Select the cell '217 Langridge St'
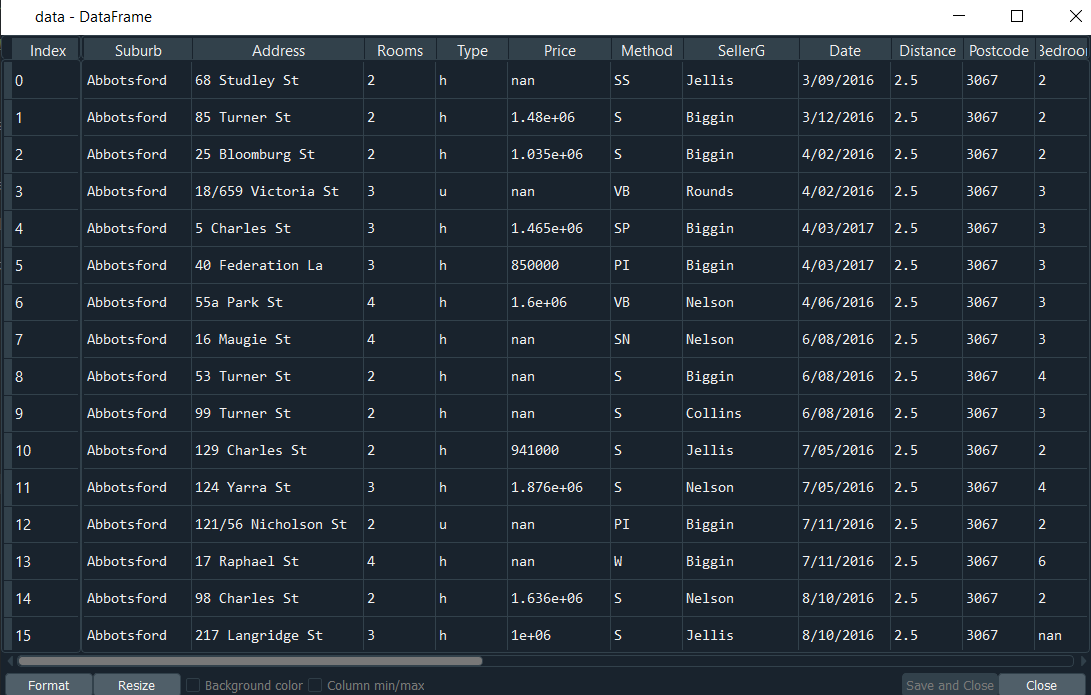 point(278,635)
